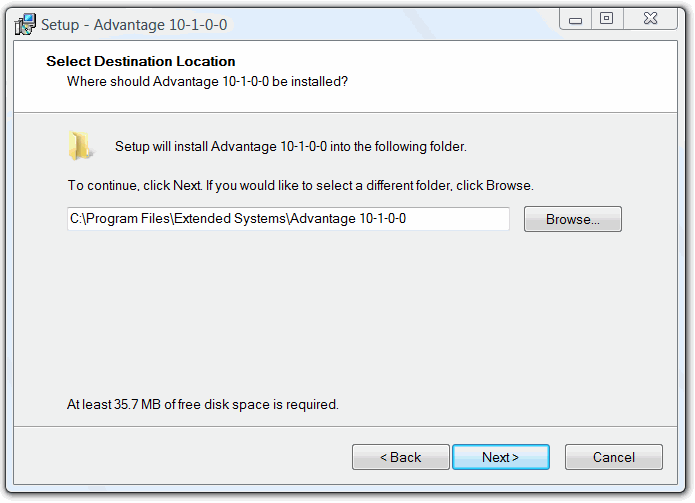Click the destination folder path field
The height and width of the screenshot is (503, 695).
pos(288,219)
